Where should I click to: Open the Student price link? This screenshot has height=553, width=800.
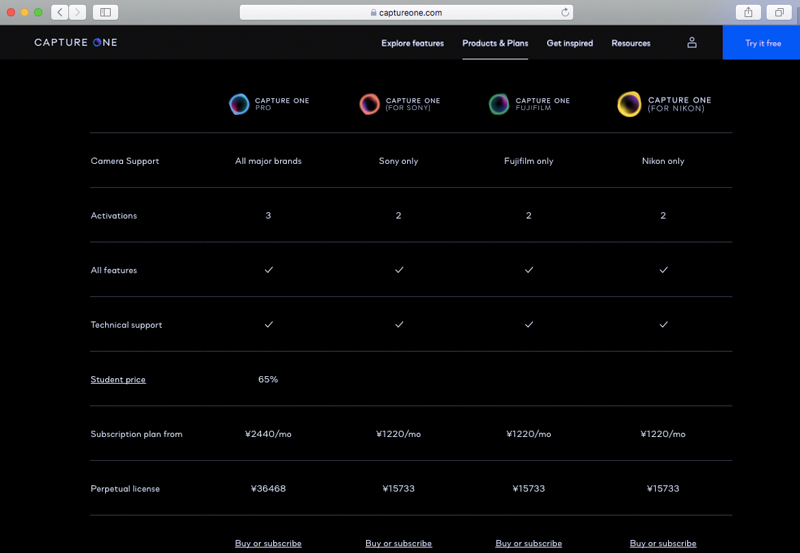point(118,380)
